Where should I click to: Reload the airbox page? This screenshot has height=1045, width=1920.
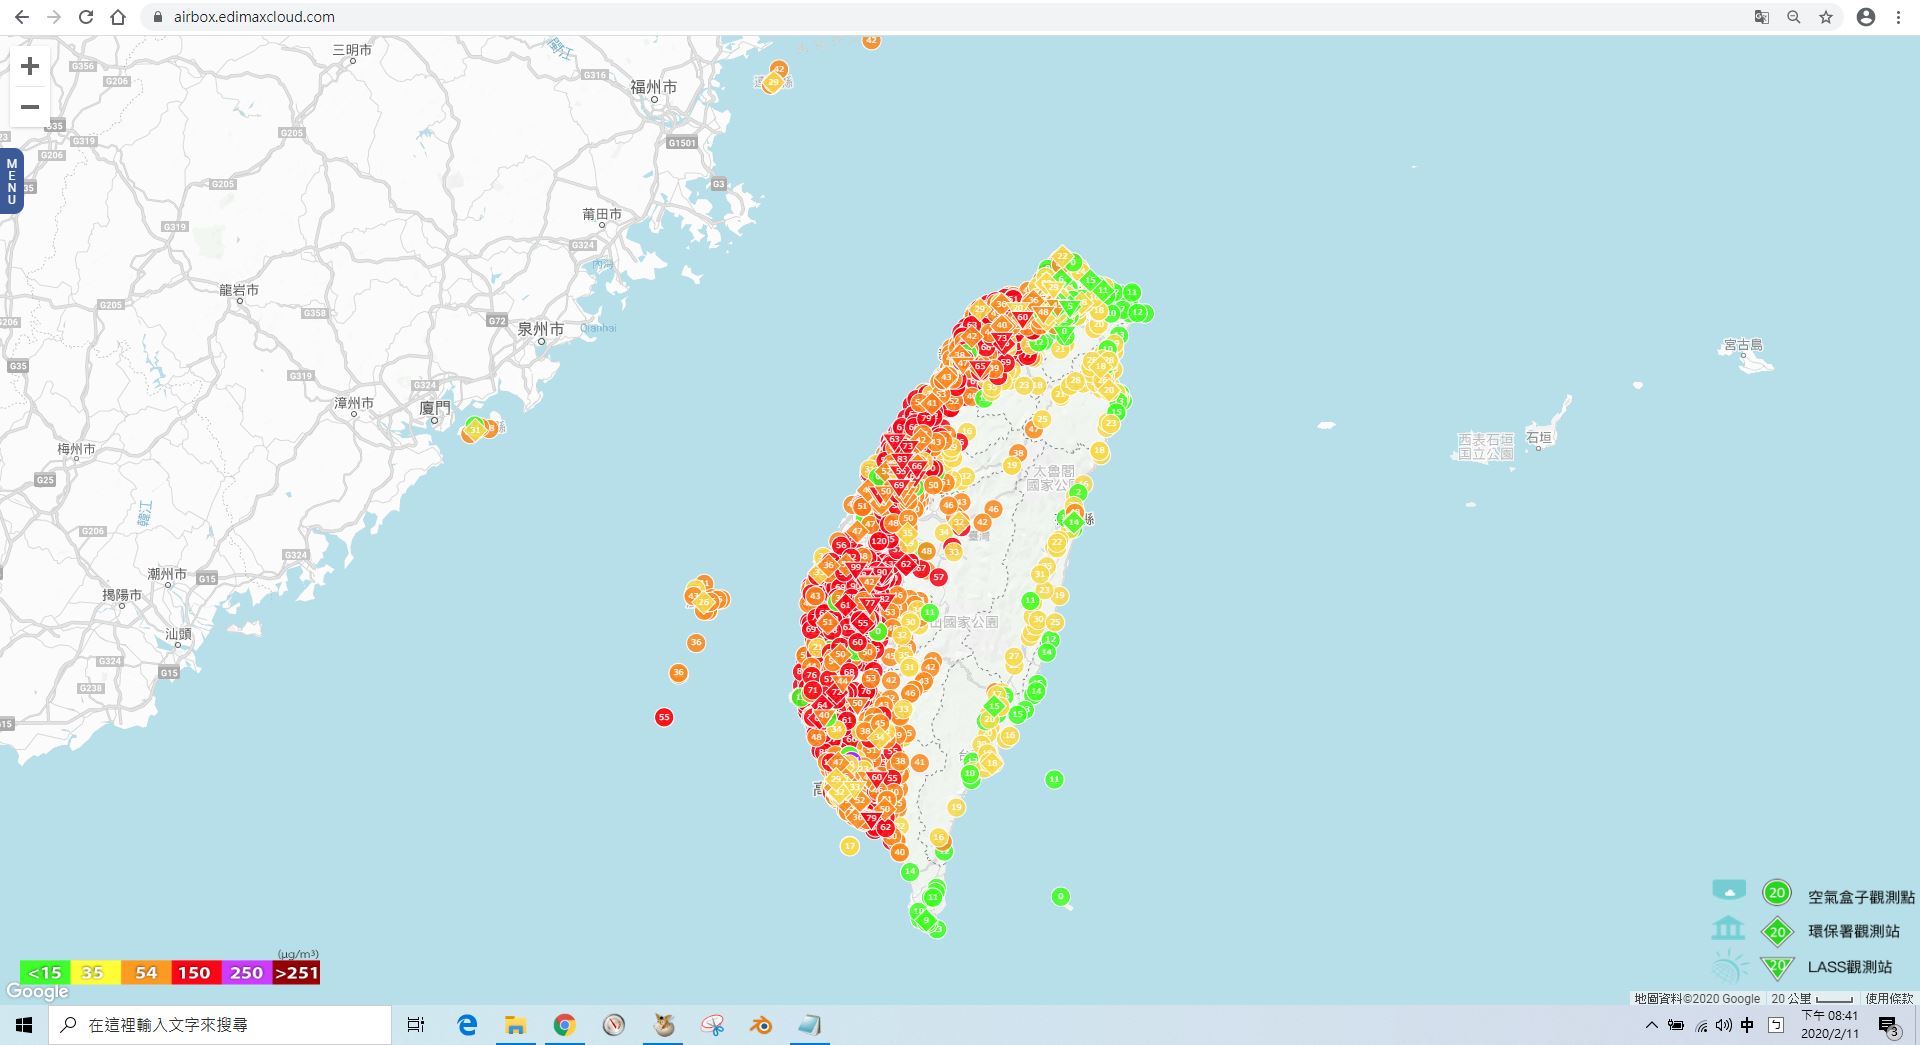[86, 17]
